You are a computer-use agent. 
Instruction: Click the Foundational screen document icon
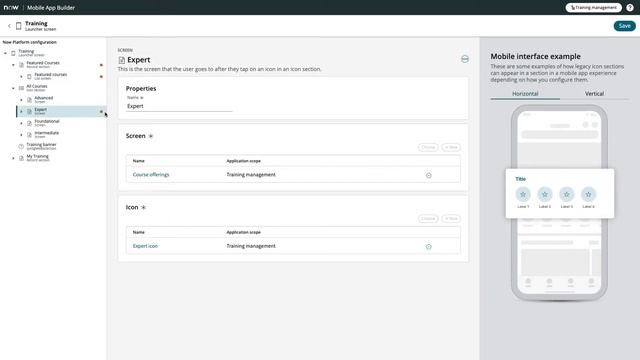click(29, 123)
